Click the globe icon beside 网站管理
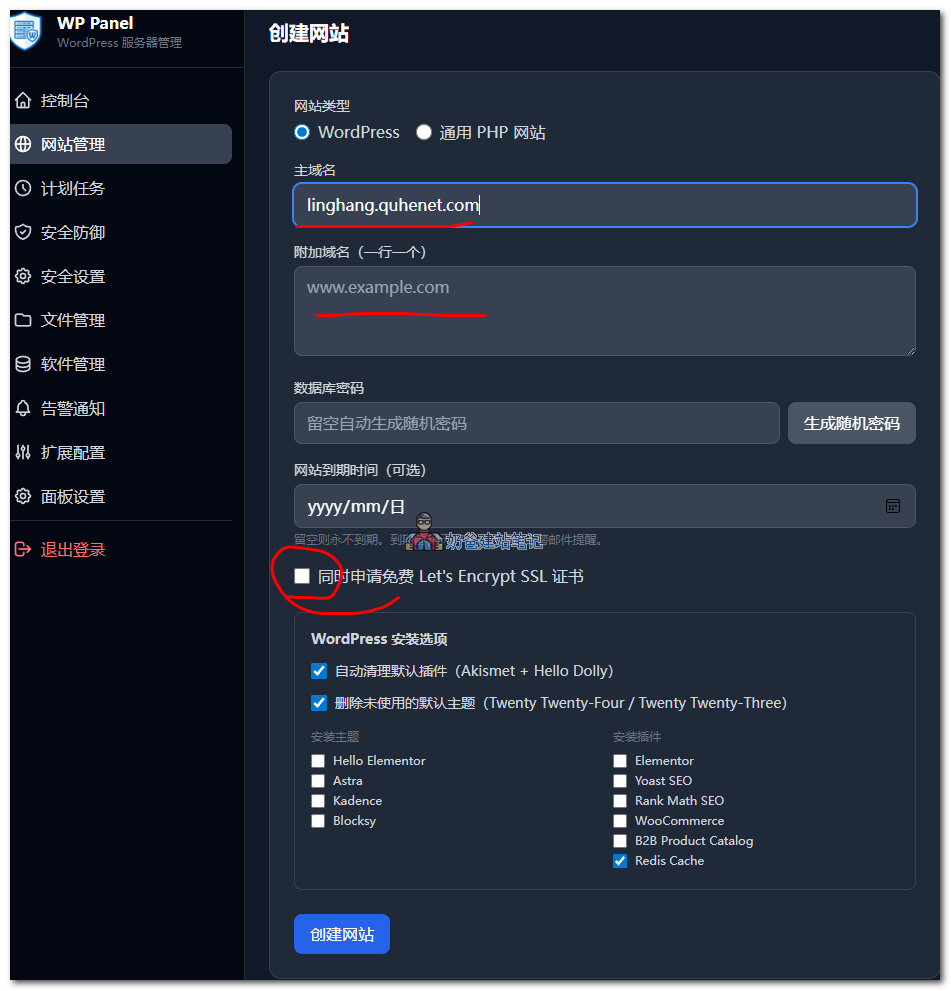 pyautogui.click(x=23, y=144)
